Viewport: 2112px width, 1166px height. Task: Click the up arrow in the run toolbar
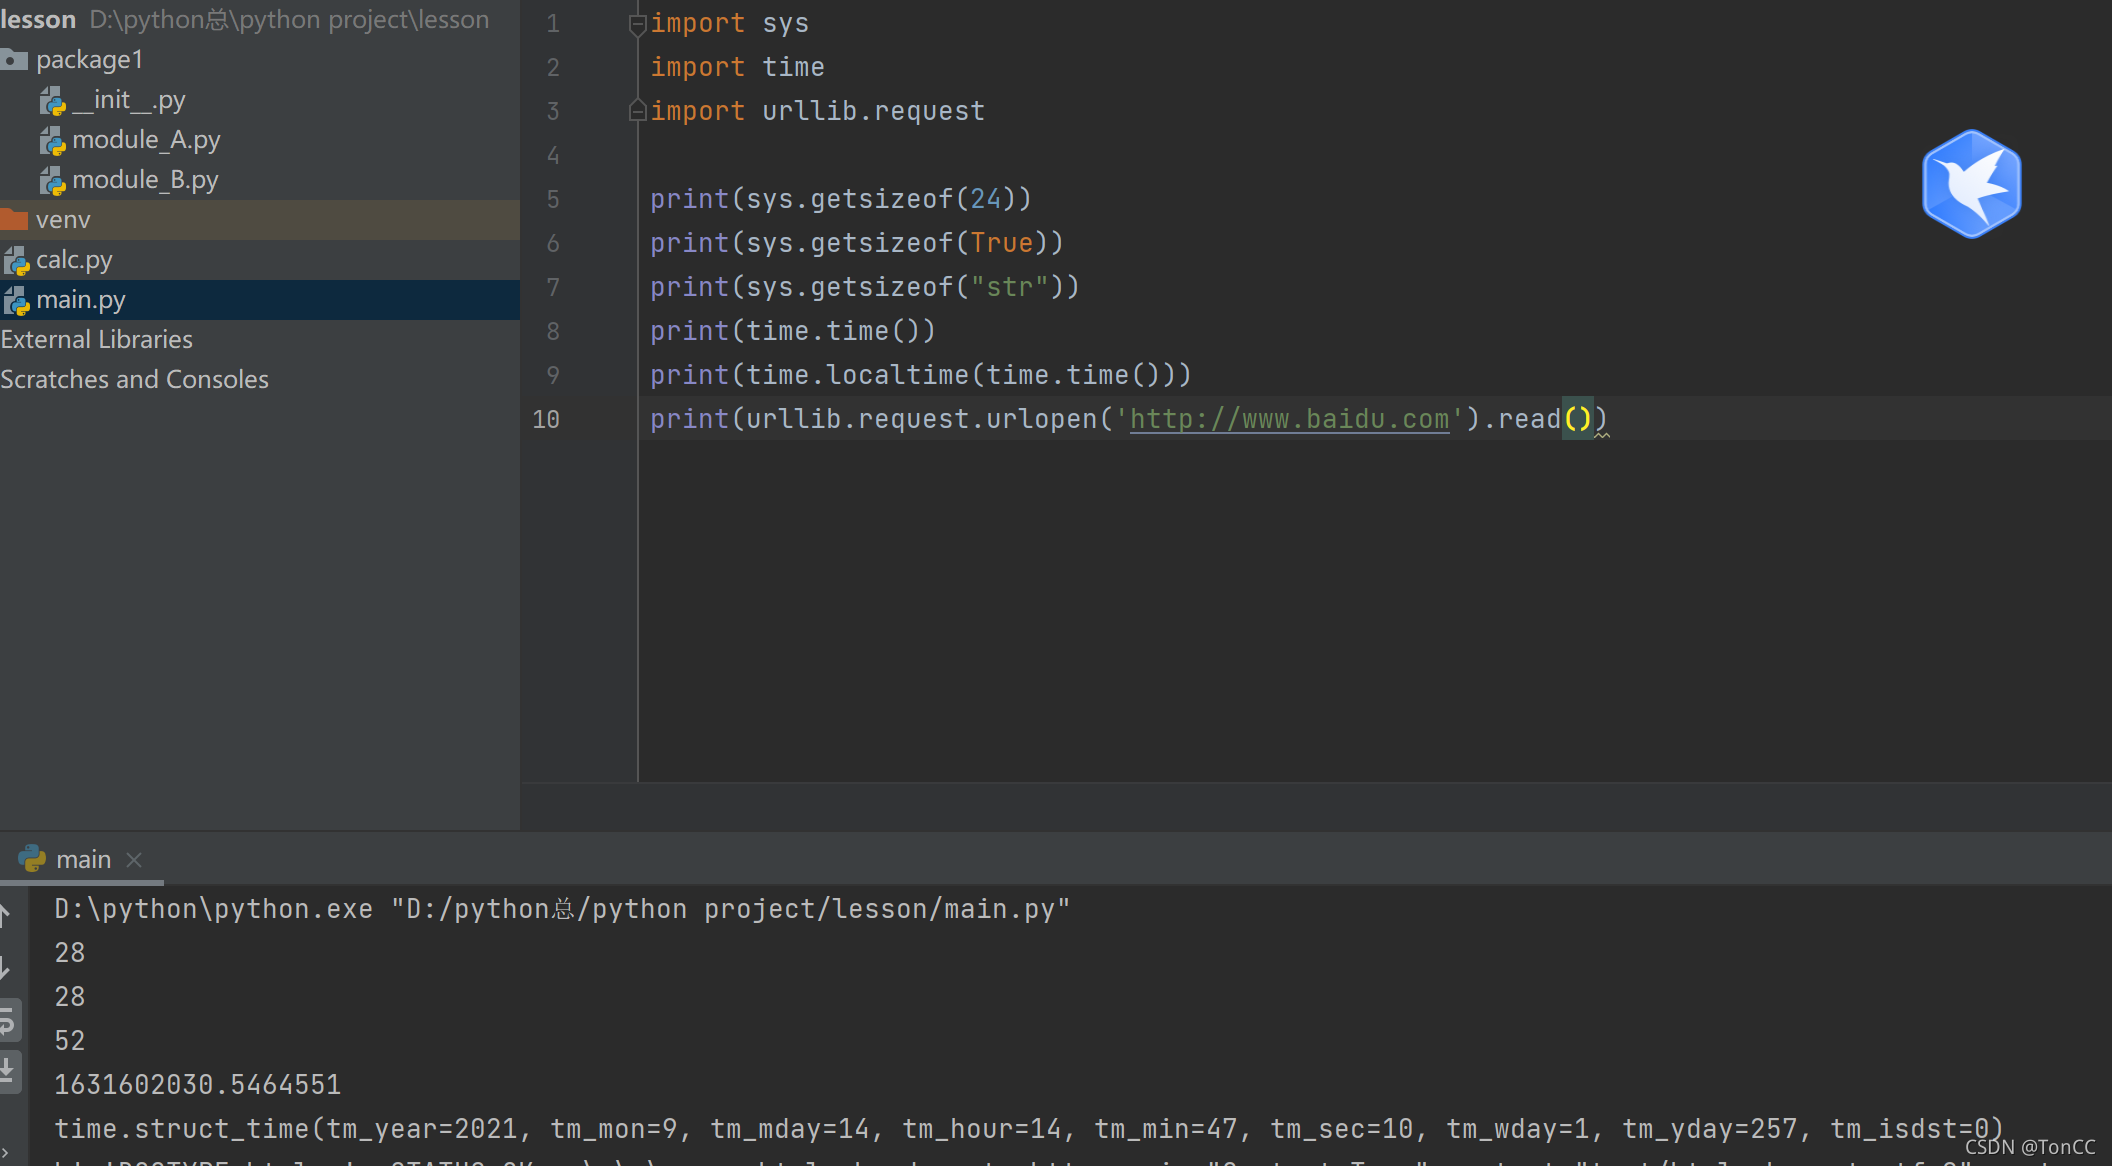click(6, 914)
